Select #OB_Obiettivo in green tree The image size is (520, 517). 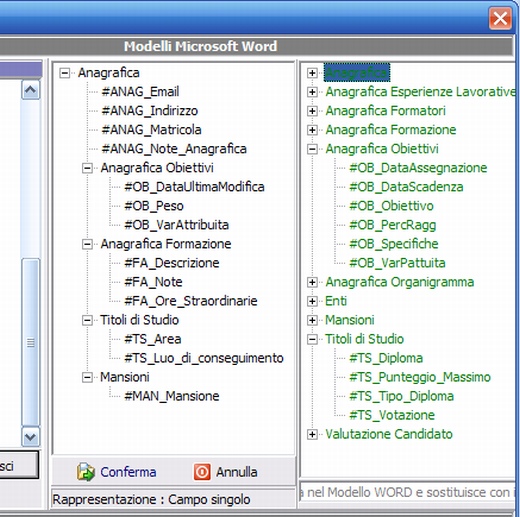391,206
